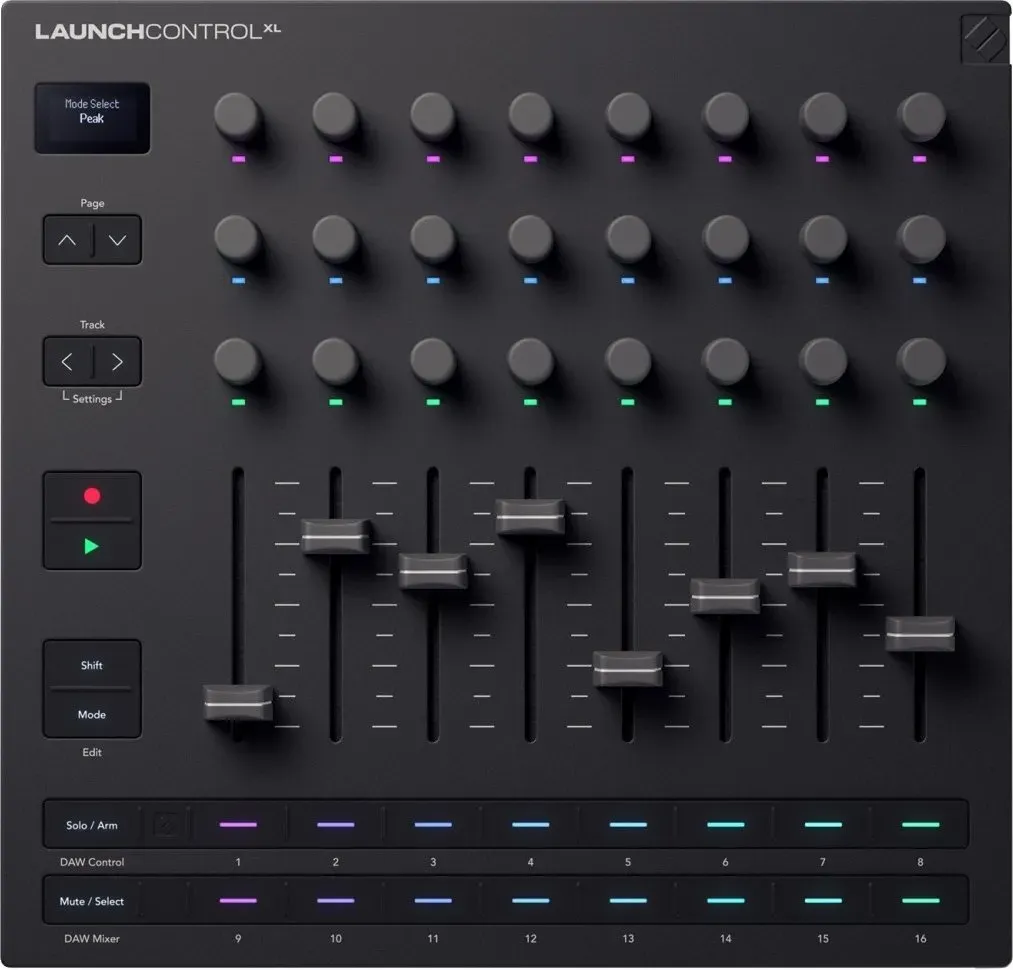Tap pad button numbered 4
This screenshot has width=1013, height=970.
tap(530, 825)
